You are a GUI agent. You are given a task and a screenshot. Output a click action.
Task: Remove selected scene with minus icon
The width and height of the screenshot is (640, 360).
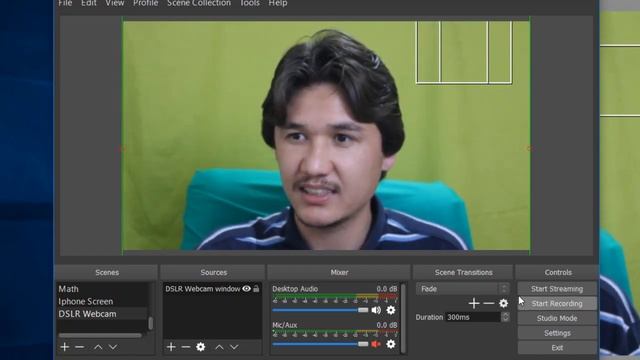pos(80,347)
